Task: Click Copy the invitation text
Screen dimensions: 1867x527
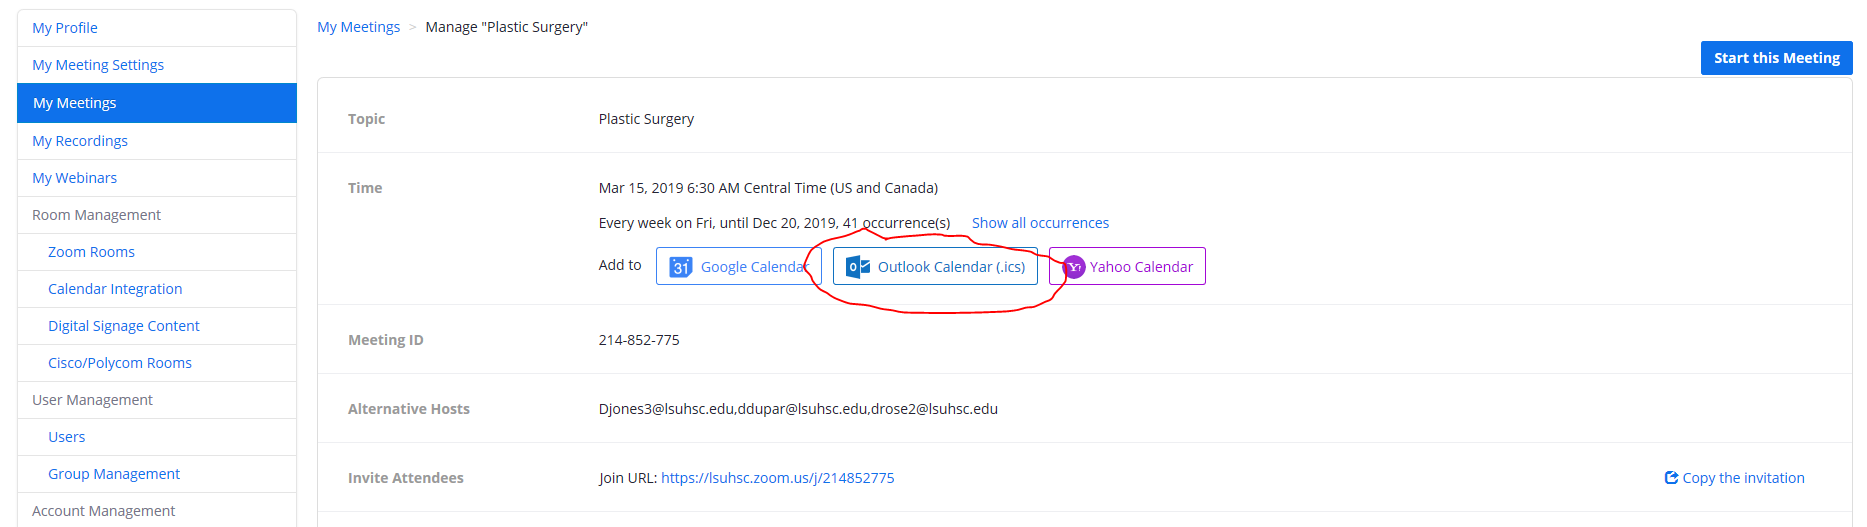Action: point(1743,478)
